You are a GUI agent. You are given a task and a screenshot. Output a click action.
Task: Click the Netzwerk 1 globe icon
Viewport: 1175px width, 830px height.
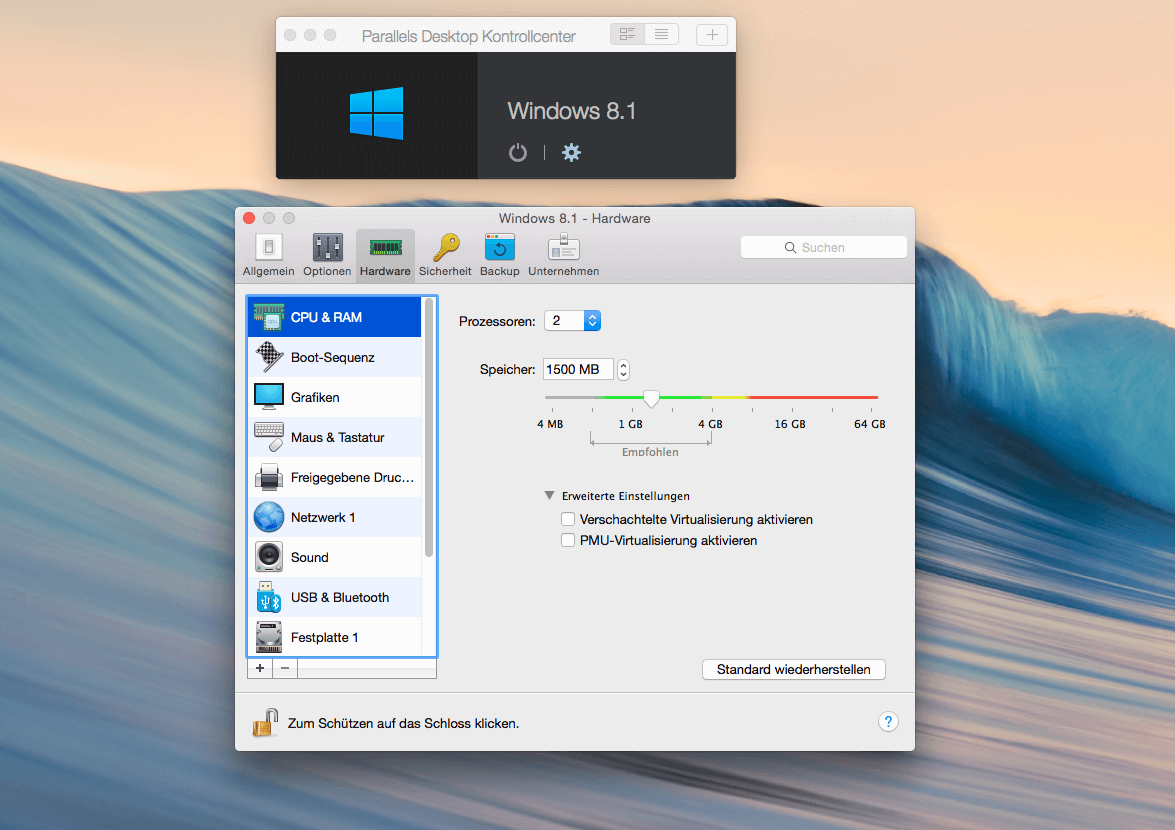[x=268, y=517]
